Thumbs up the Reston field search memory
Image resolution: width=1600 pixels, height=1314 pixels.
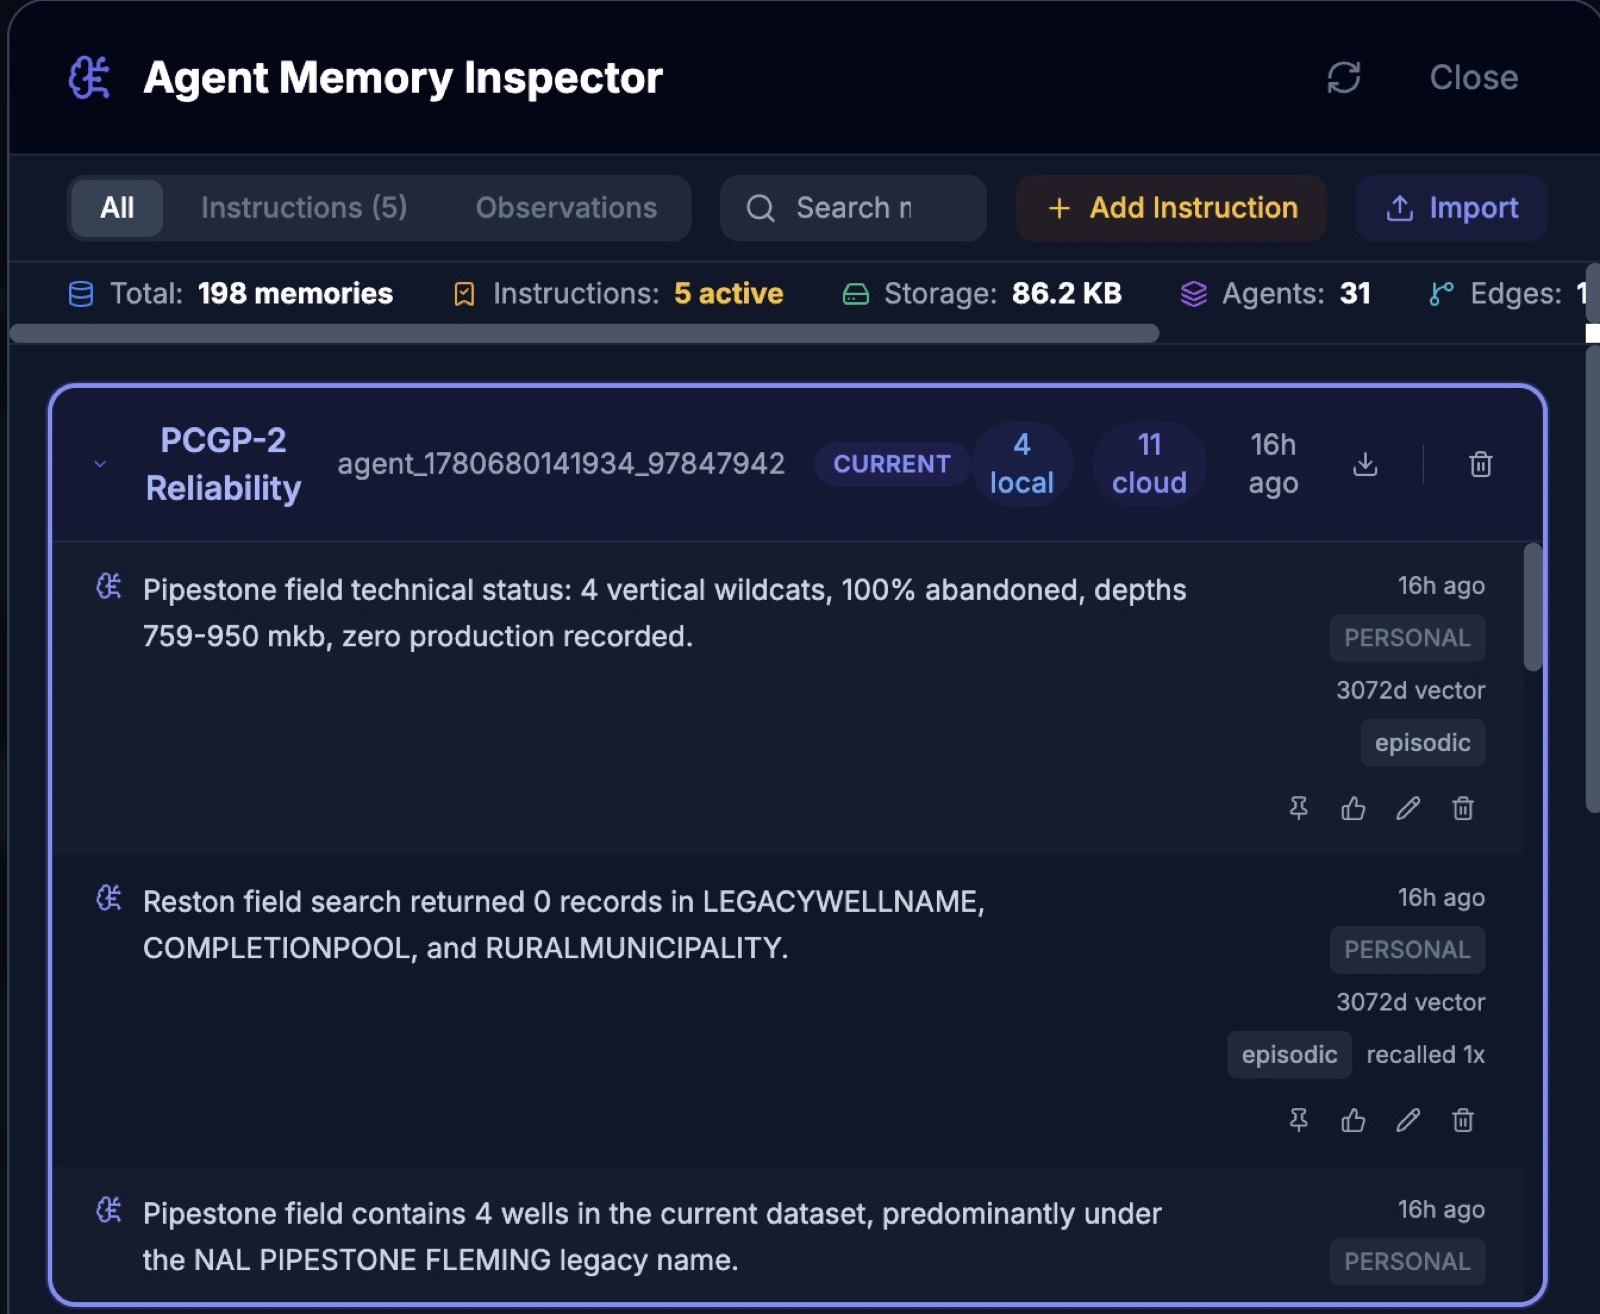1353,1120
